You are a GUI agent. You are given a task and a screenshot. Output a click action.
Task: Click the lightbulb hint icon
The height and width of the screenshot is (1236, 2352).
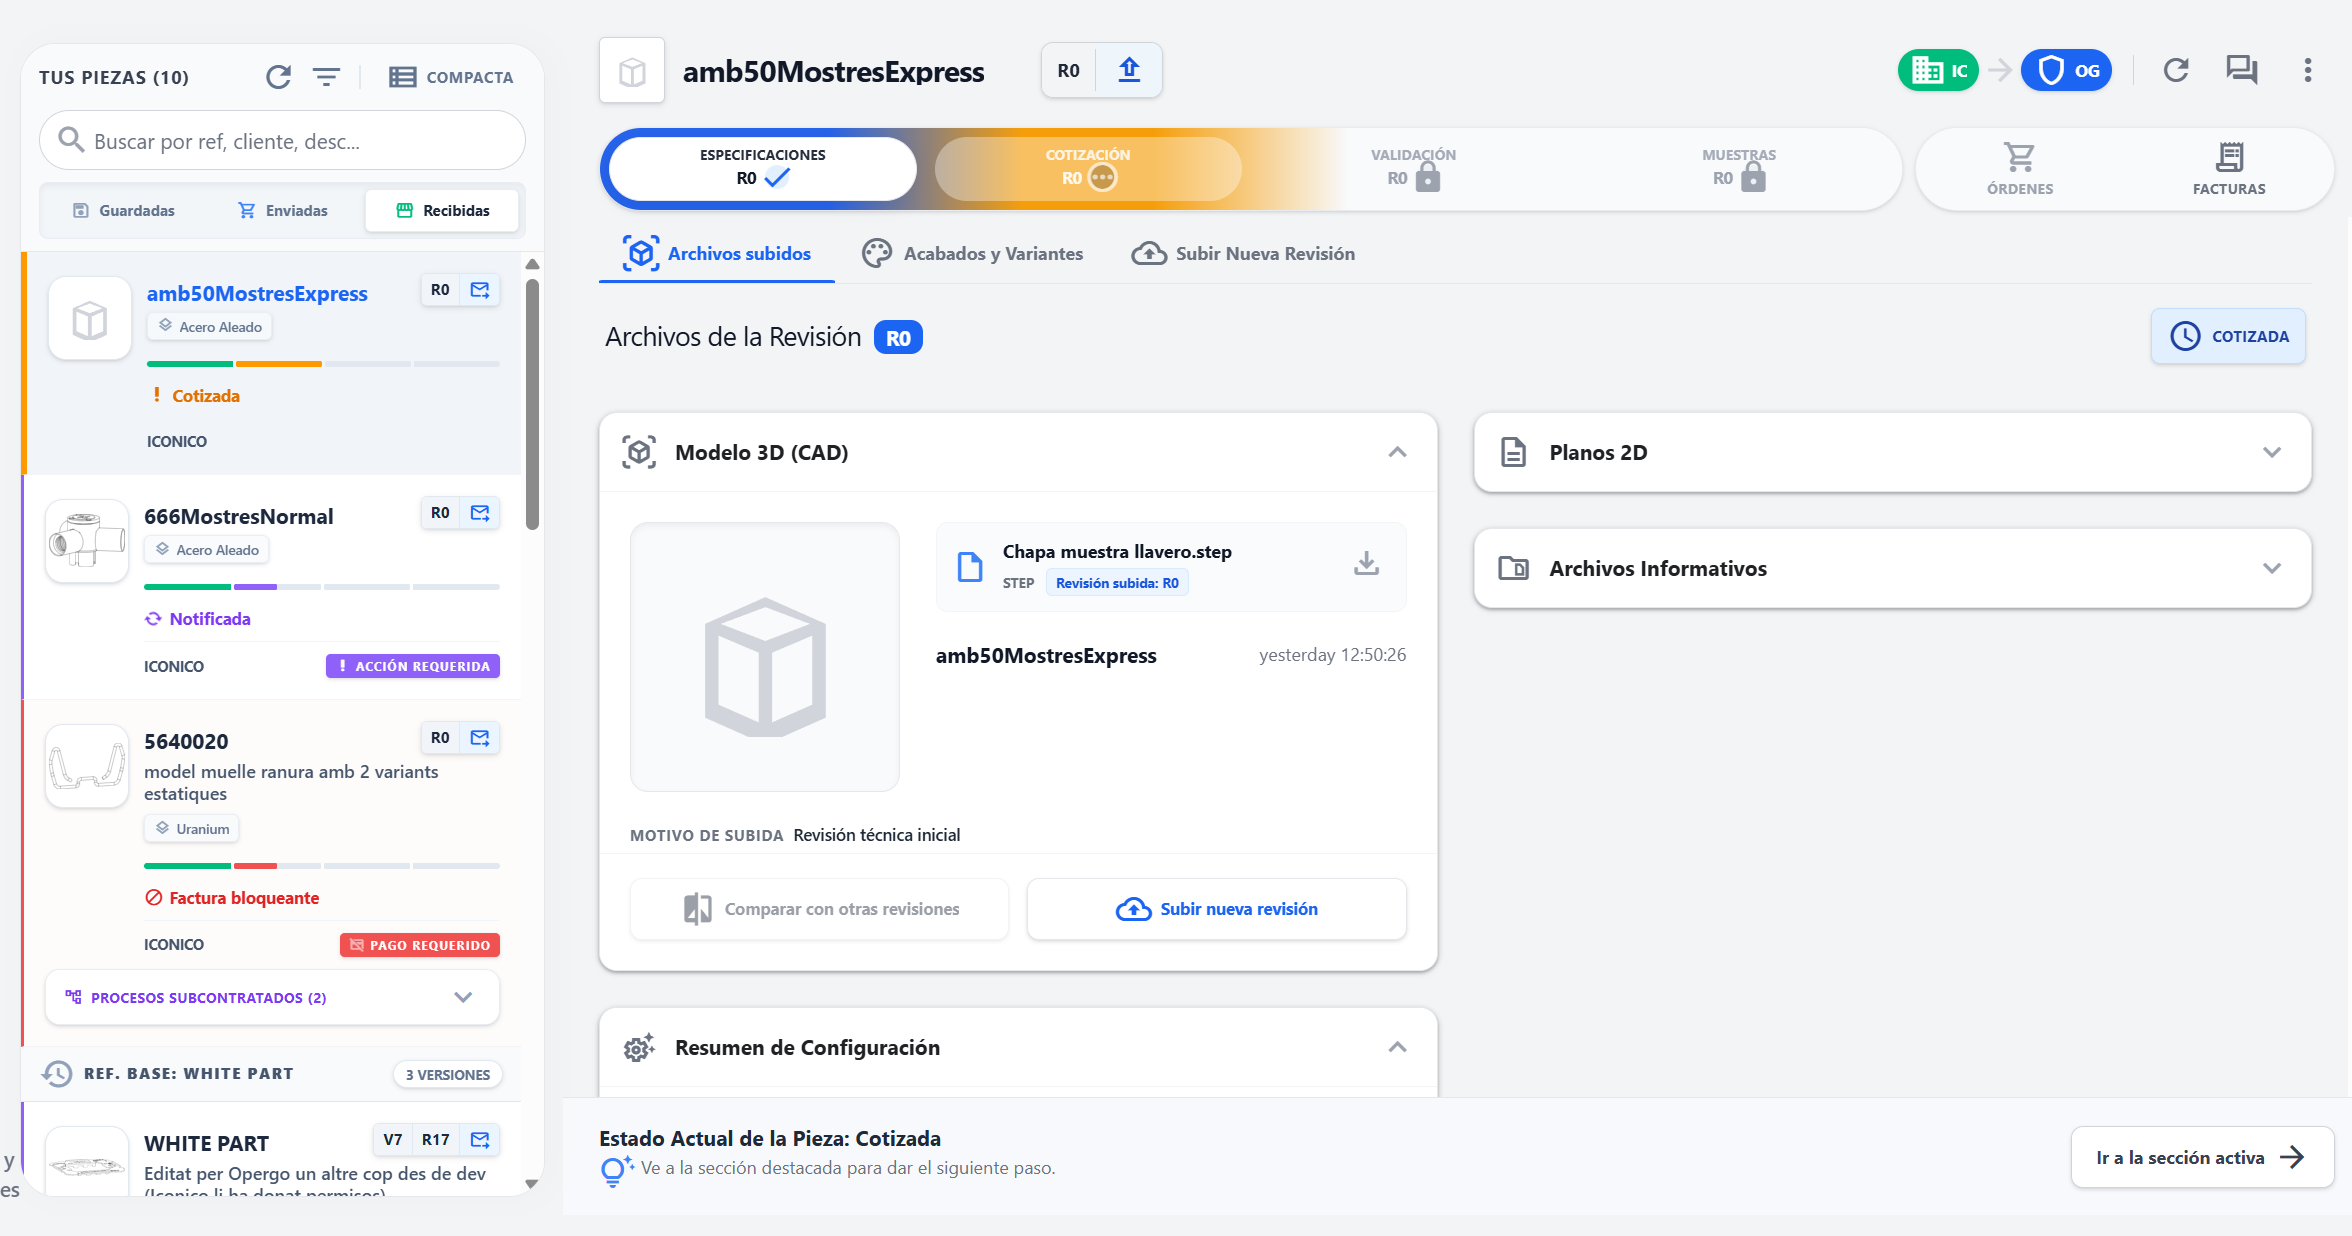tap(616, 1170)
